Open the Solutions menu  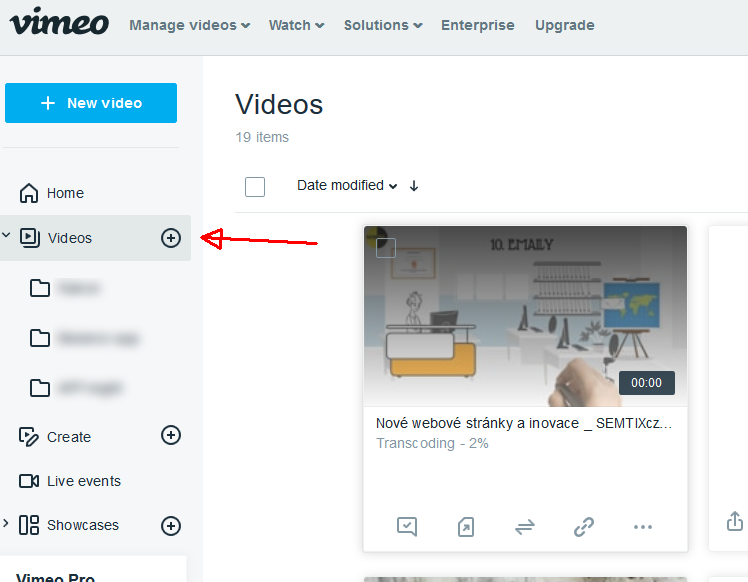[x=382, y=25]
